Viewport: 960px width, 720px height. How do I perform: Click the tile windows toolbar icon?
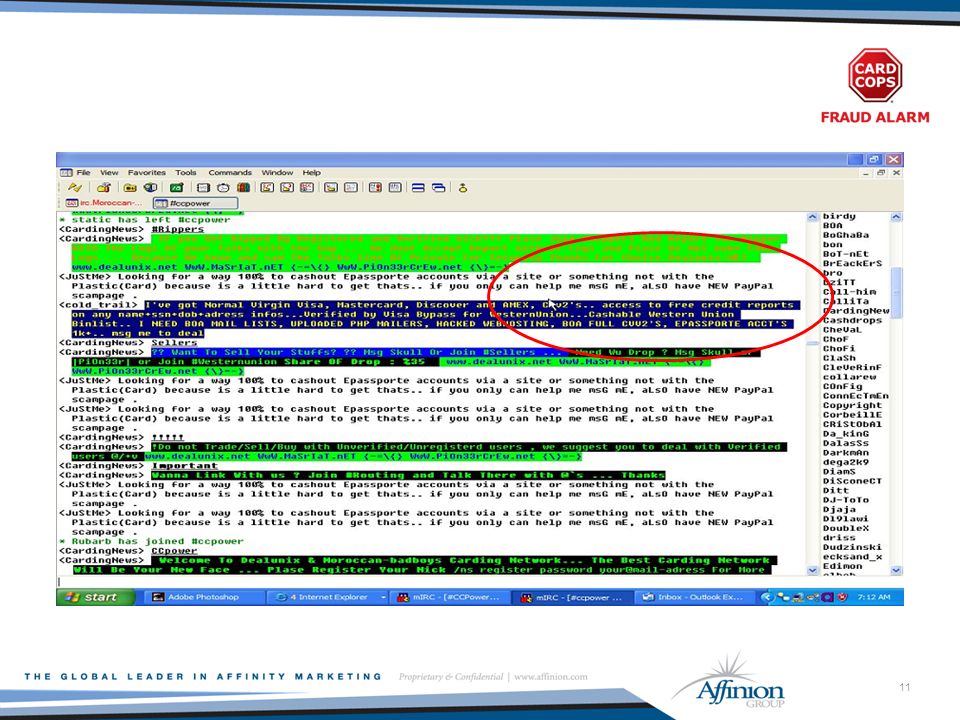(418, 187)
